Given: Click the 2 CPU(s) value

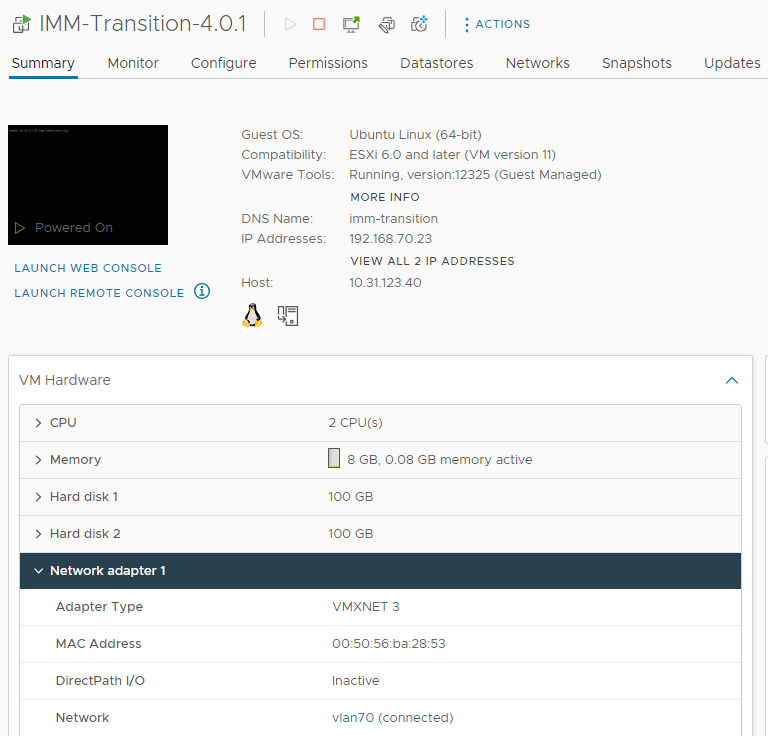Looking at the screenshot, I should pyautogui.click(x=356, y=423).
